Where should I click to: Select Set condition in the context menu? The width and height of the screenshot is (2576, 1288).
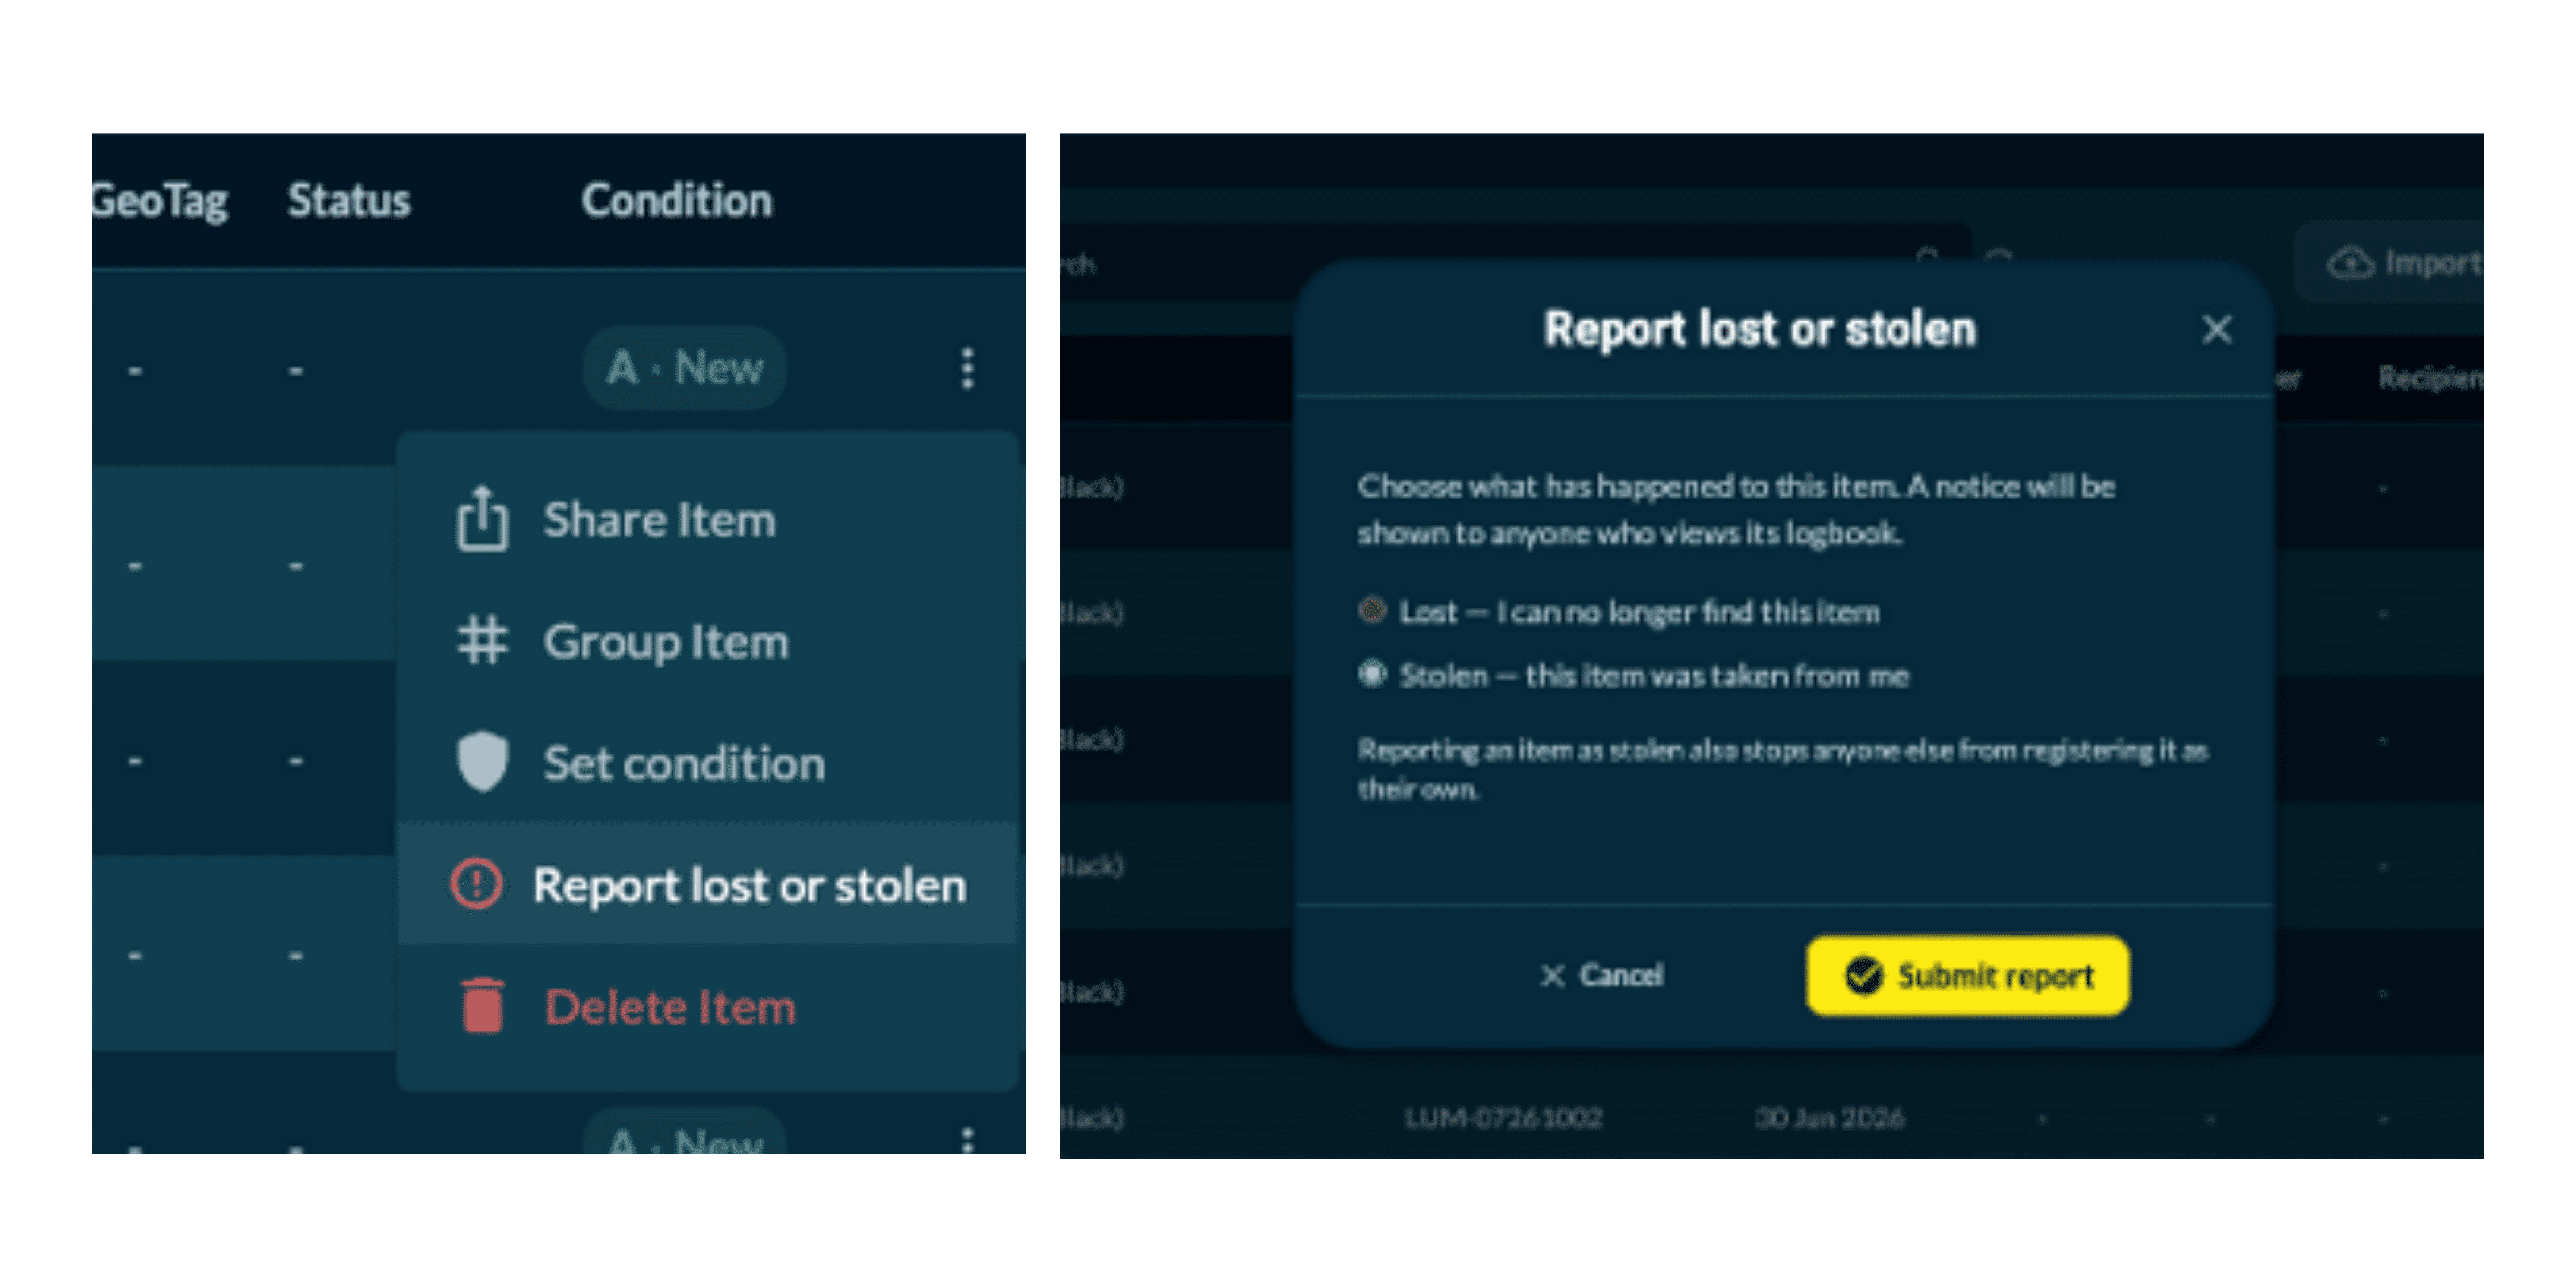point(708,762)
